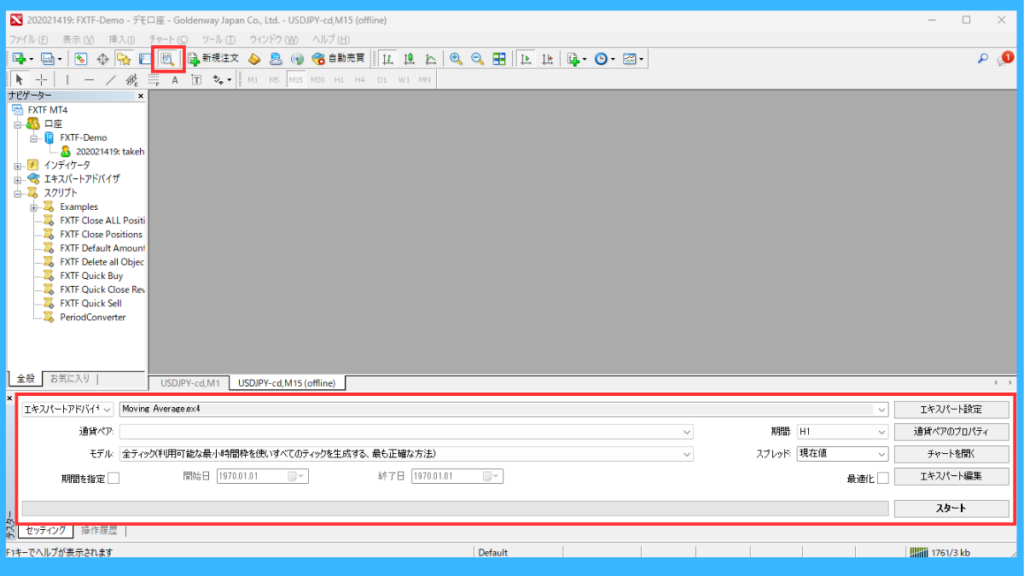1024x576 pixels.
Task: Toggle the 自動売買 auto trading button
Action: pos(338,59)
